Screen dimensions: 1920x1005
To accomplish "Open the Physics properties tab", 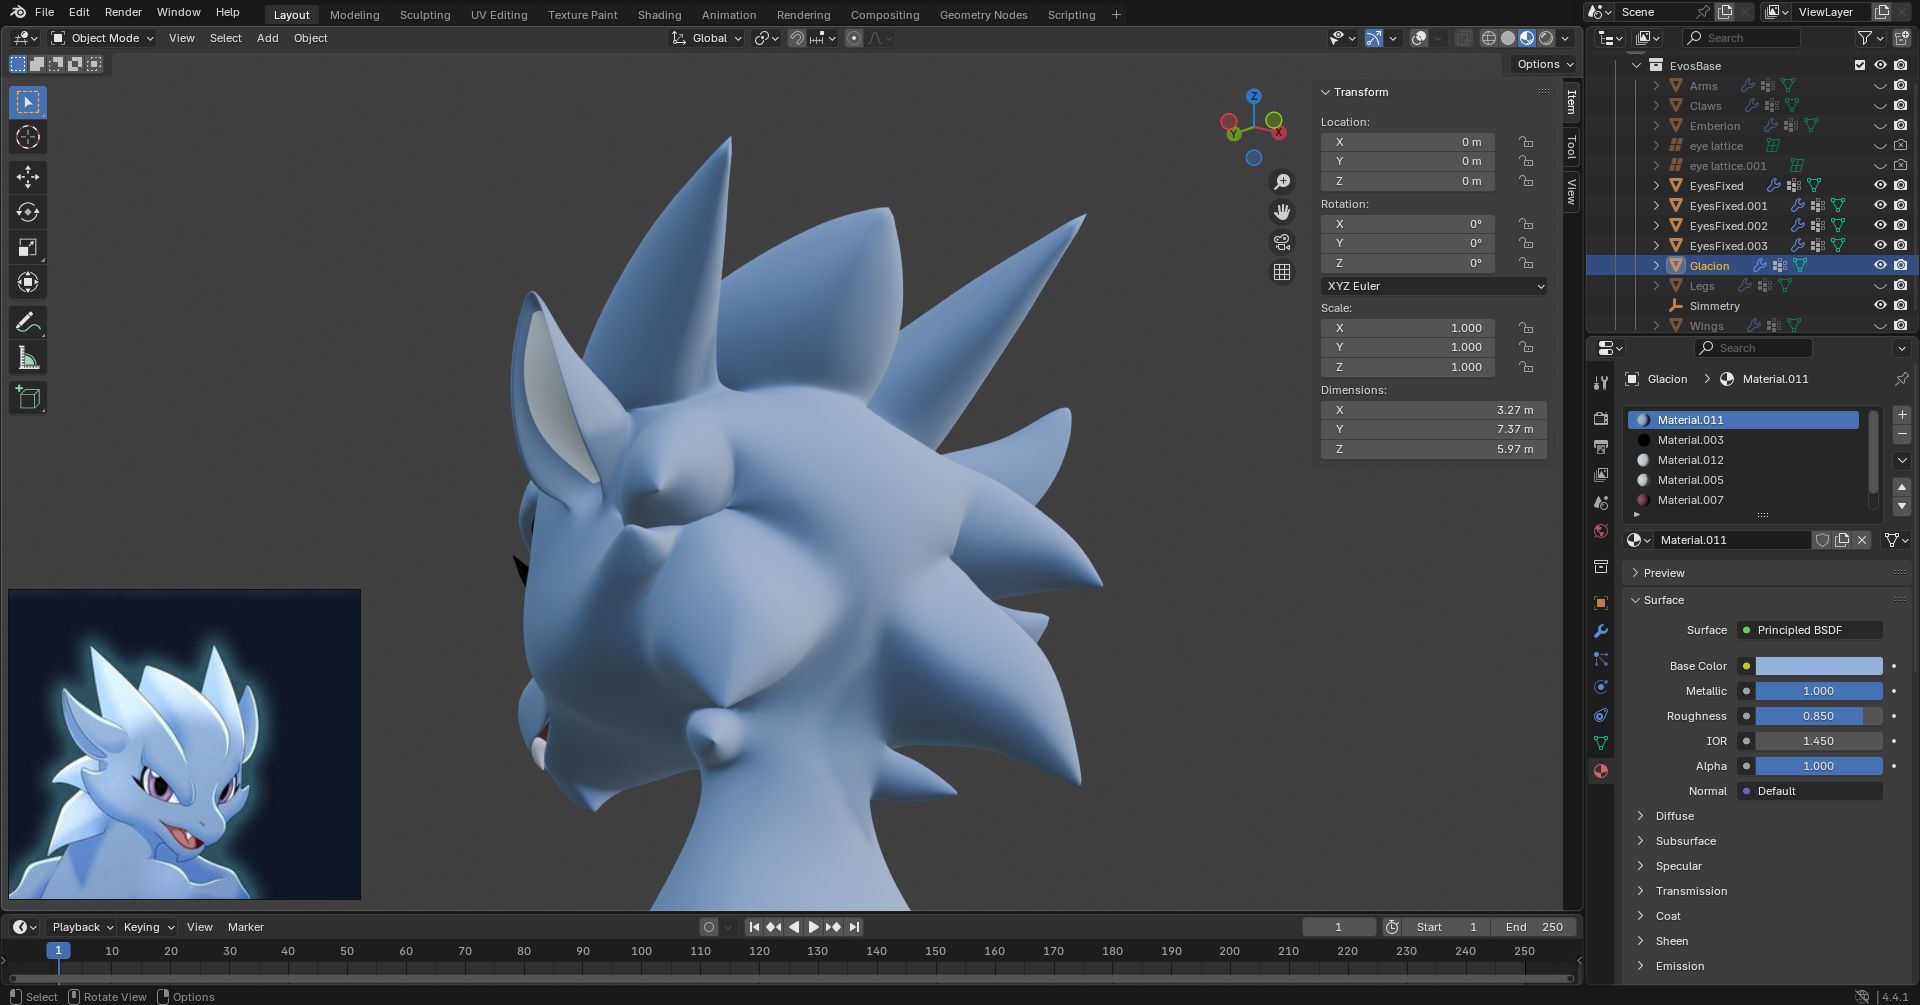I will coord(1601,687).
